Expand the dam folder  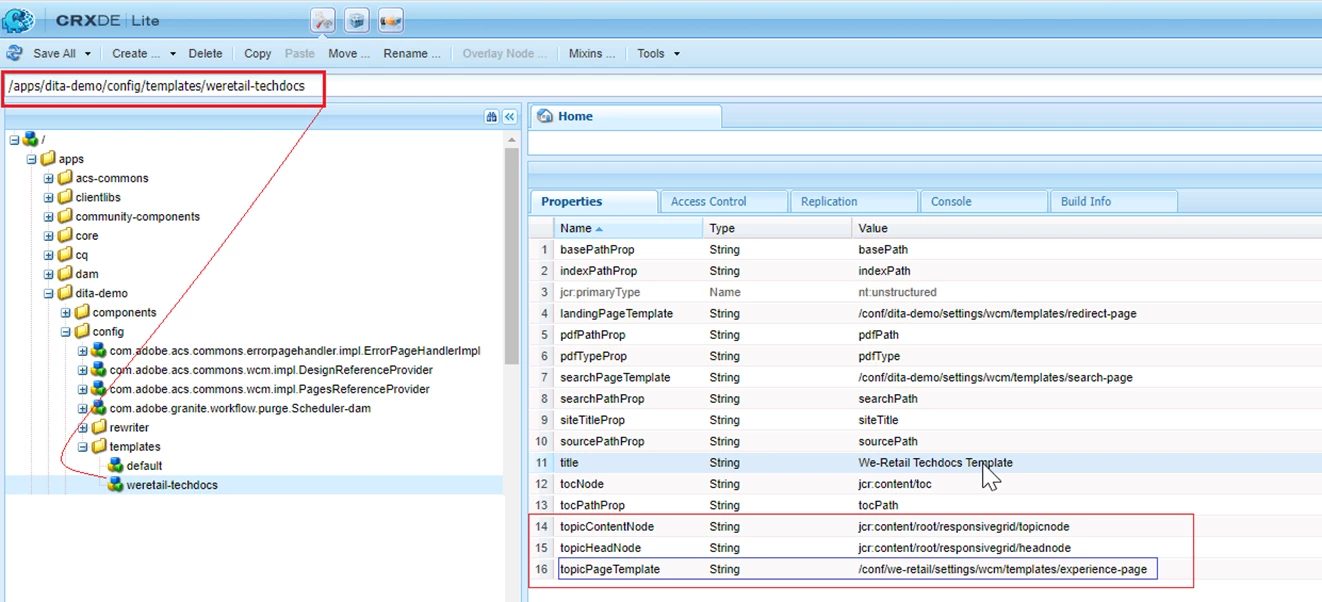pos(48,273)
